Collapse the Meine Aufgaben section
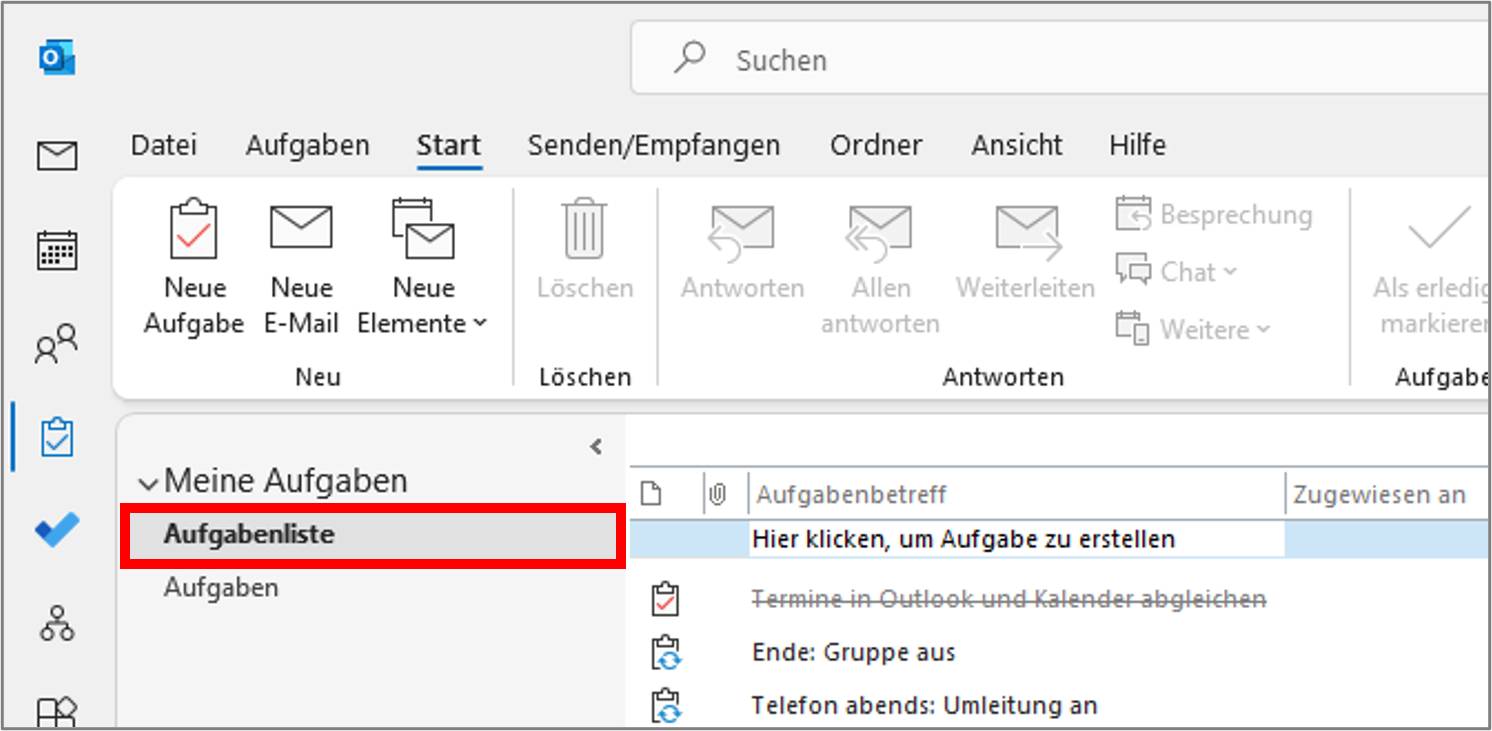The width and height of the screenshot is (1492, 731). point(148,481)
